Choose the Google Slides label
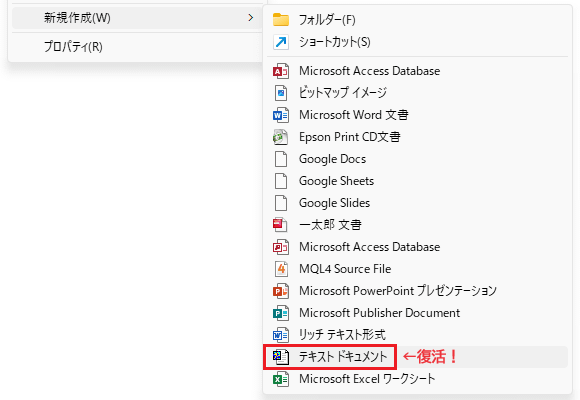This screenshot has height=400, width=580. click(334, 203)
